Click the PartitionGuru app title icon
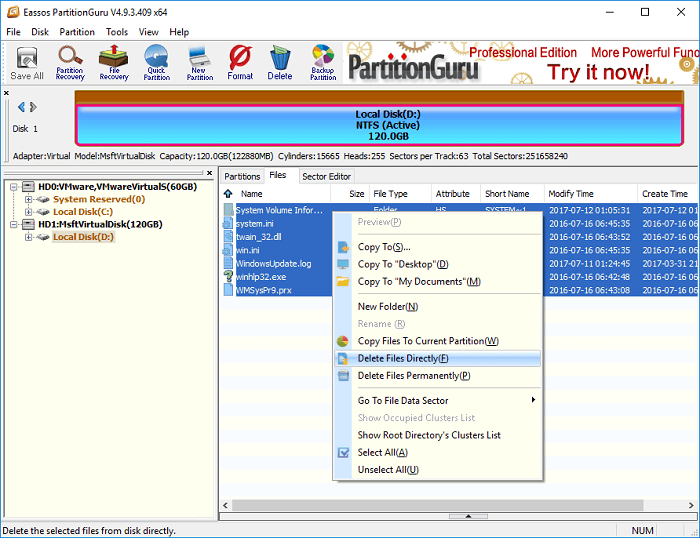This screenshot has width=700, height=538. (13, 12)
